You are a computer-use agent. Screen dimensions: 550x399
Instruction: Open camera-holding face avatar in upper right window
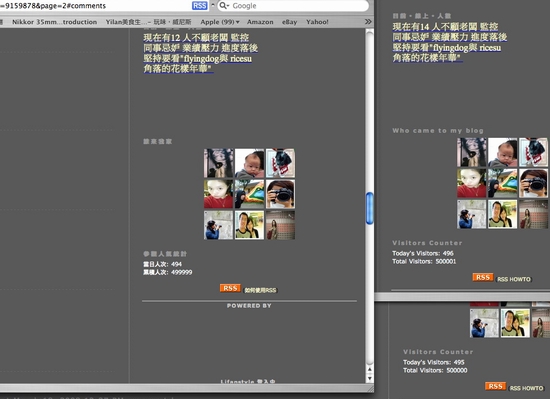pos(533,183)
